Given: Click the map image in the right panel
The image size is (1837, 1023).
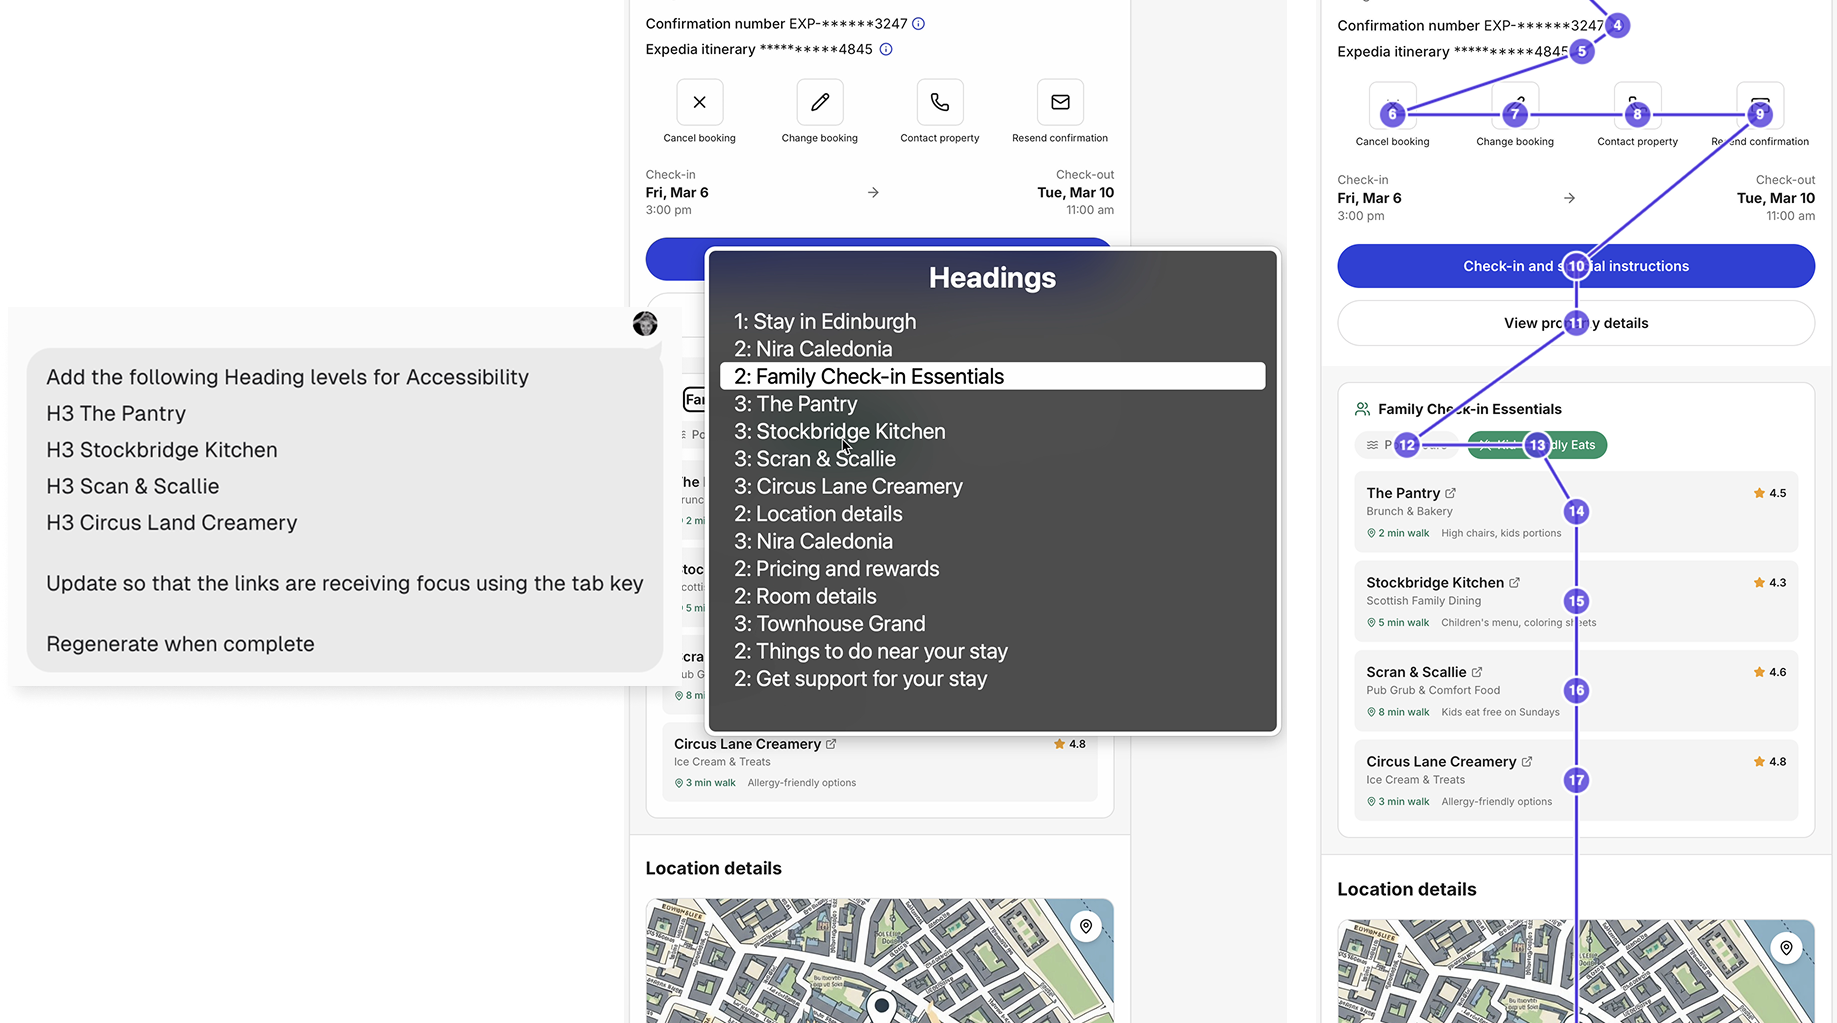Looking at the screenshot, I should (1575, 971).
